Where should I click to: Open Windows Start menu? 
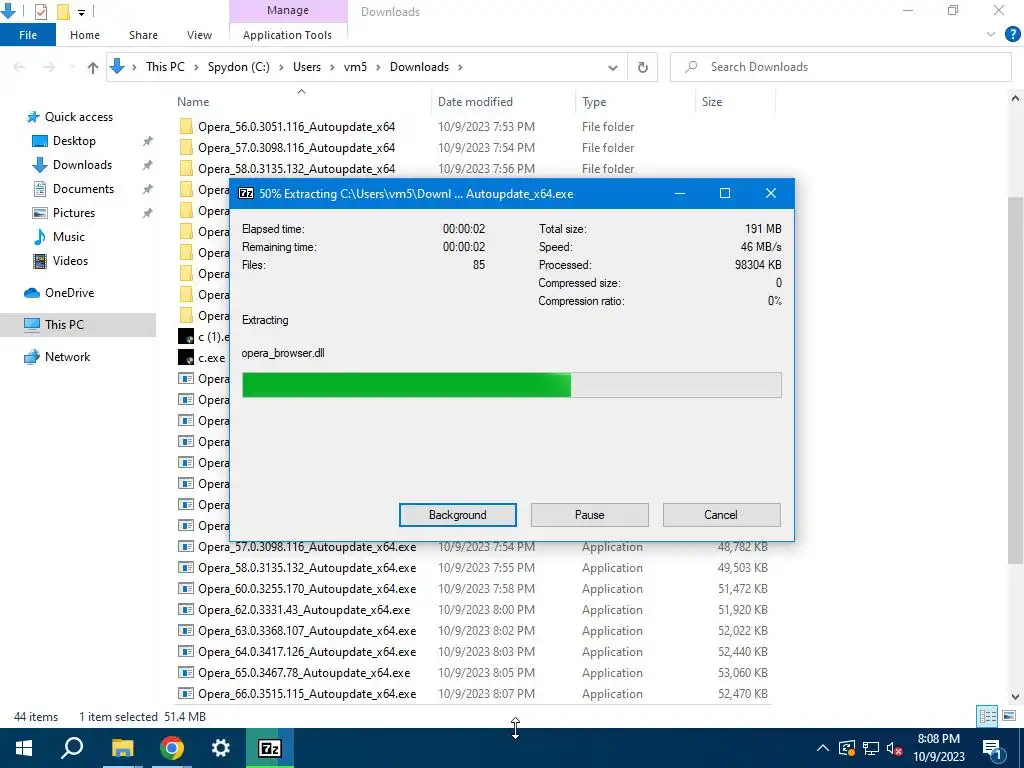(x=24, y=748)
